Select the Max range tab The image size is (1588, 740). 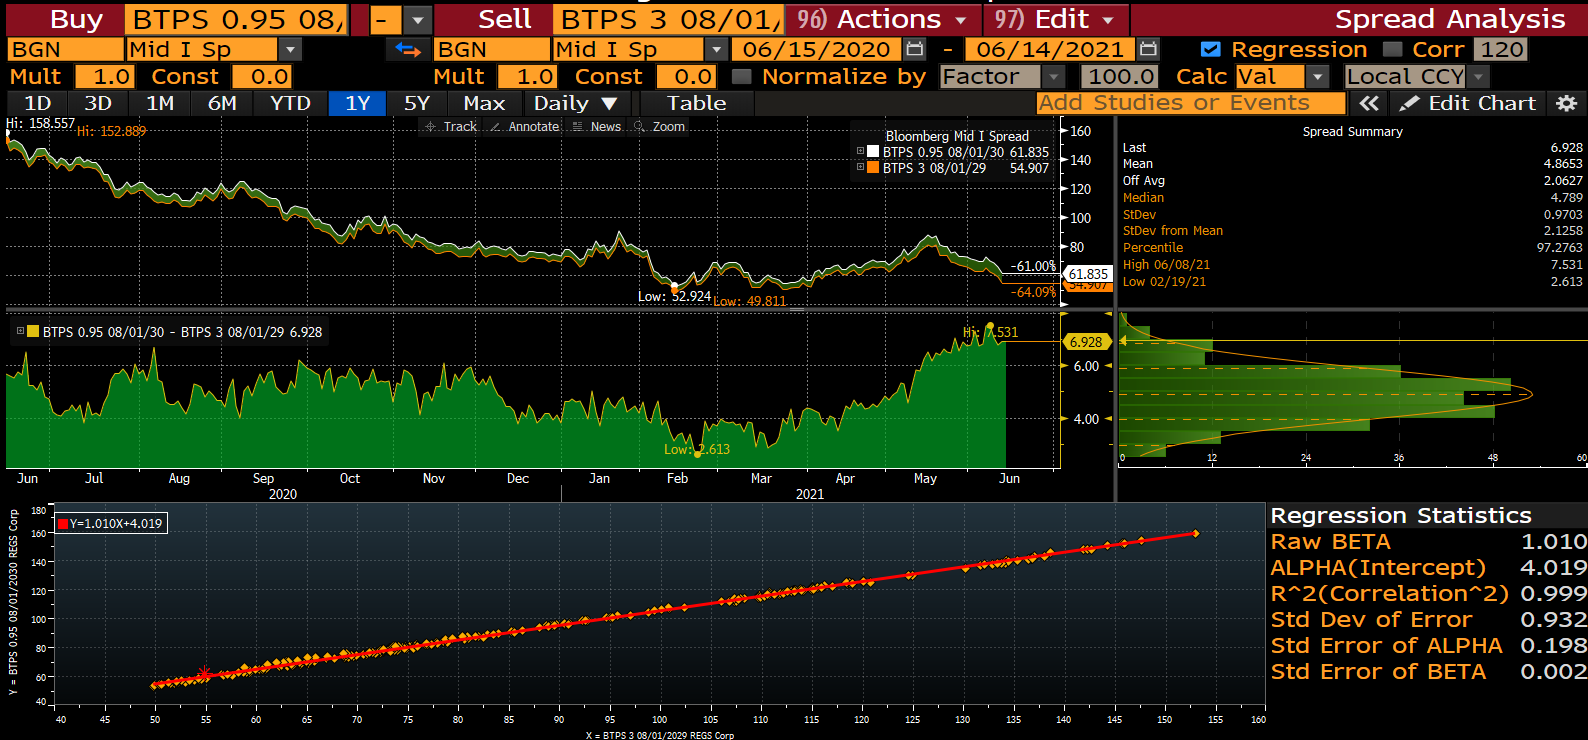point(484,103)
